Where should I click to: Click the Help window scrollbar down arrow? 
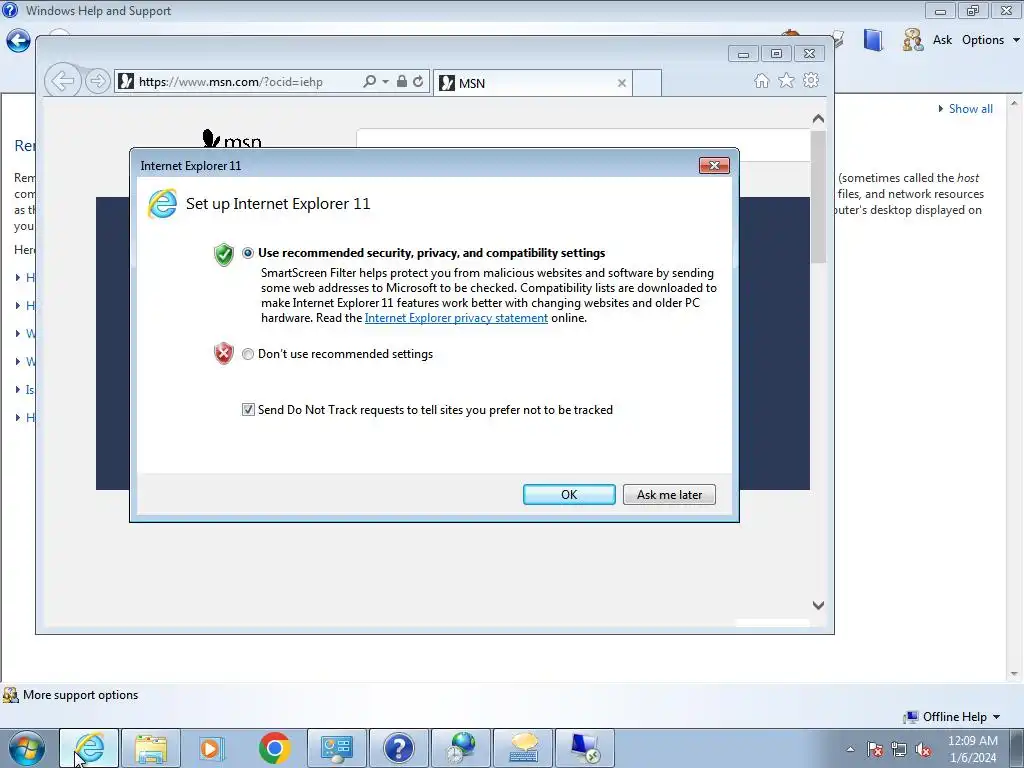point(1014,673)
